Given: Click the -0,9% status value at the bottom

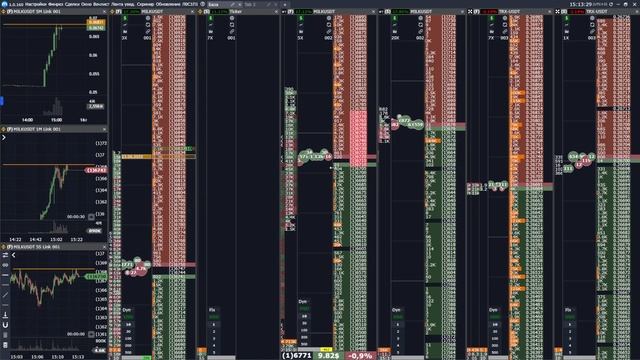Looking at the screenshot, I should coord(361,356).
